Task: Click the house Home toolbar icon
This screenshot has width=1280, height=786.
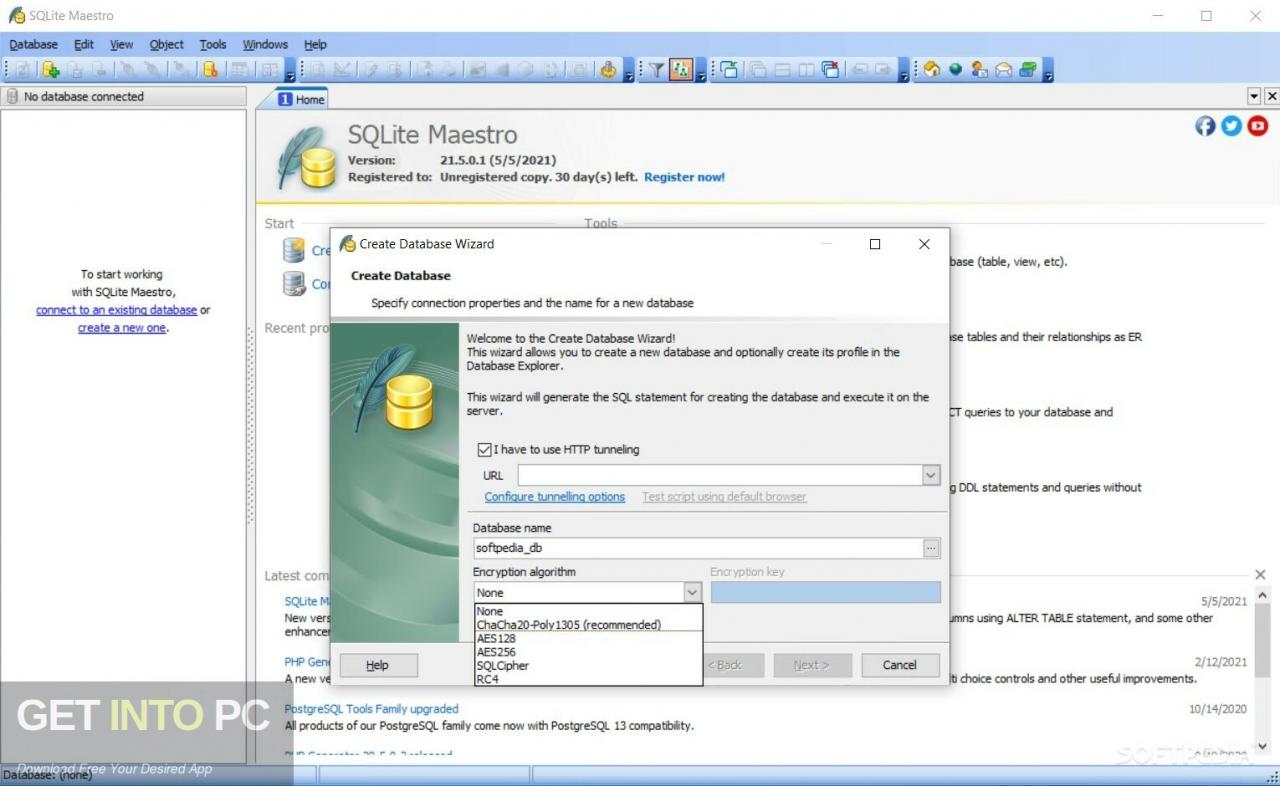Action: tap(931, 70)
